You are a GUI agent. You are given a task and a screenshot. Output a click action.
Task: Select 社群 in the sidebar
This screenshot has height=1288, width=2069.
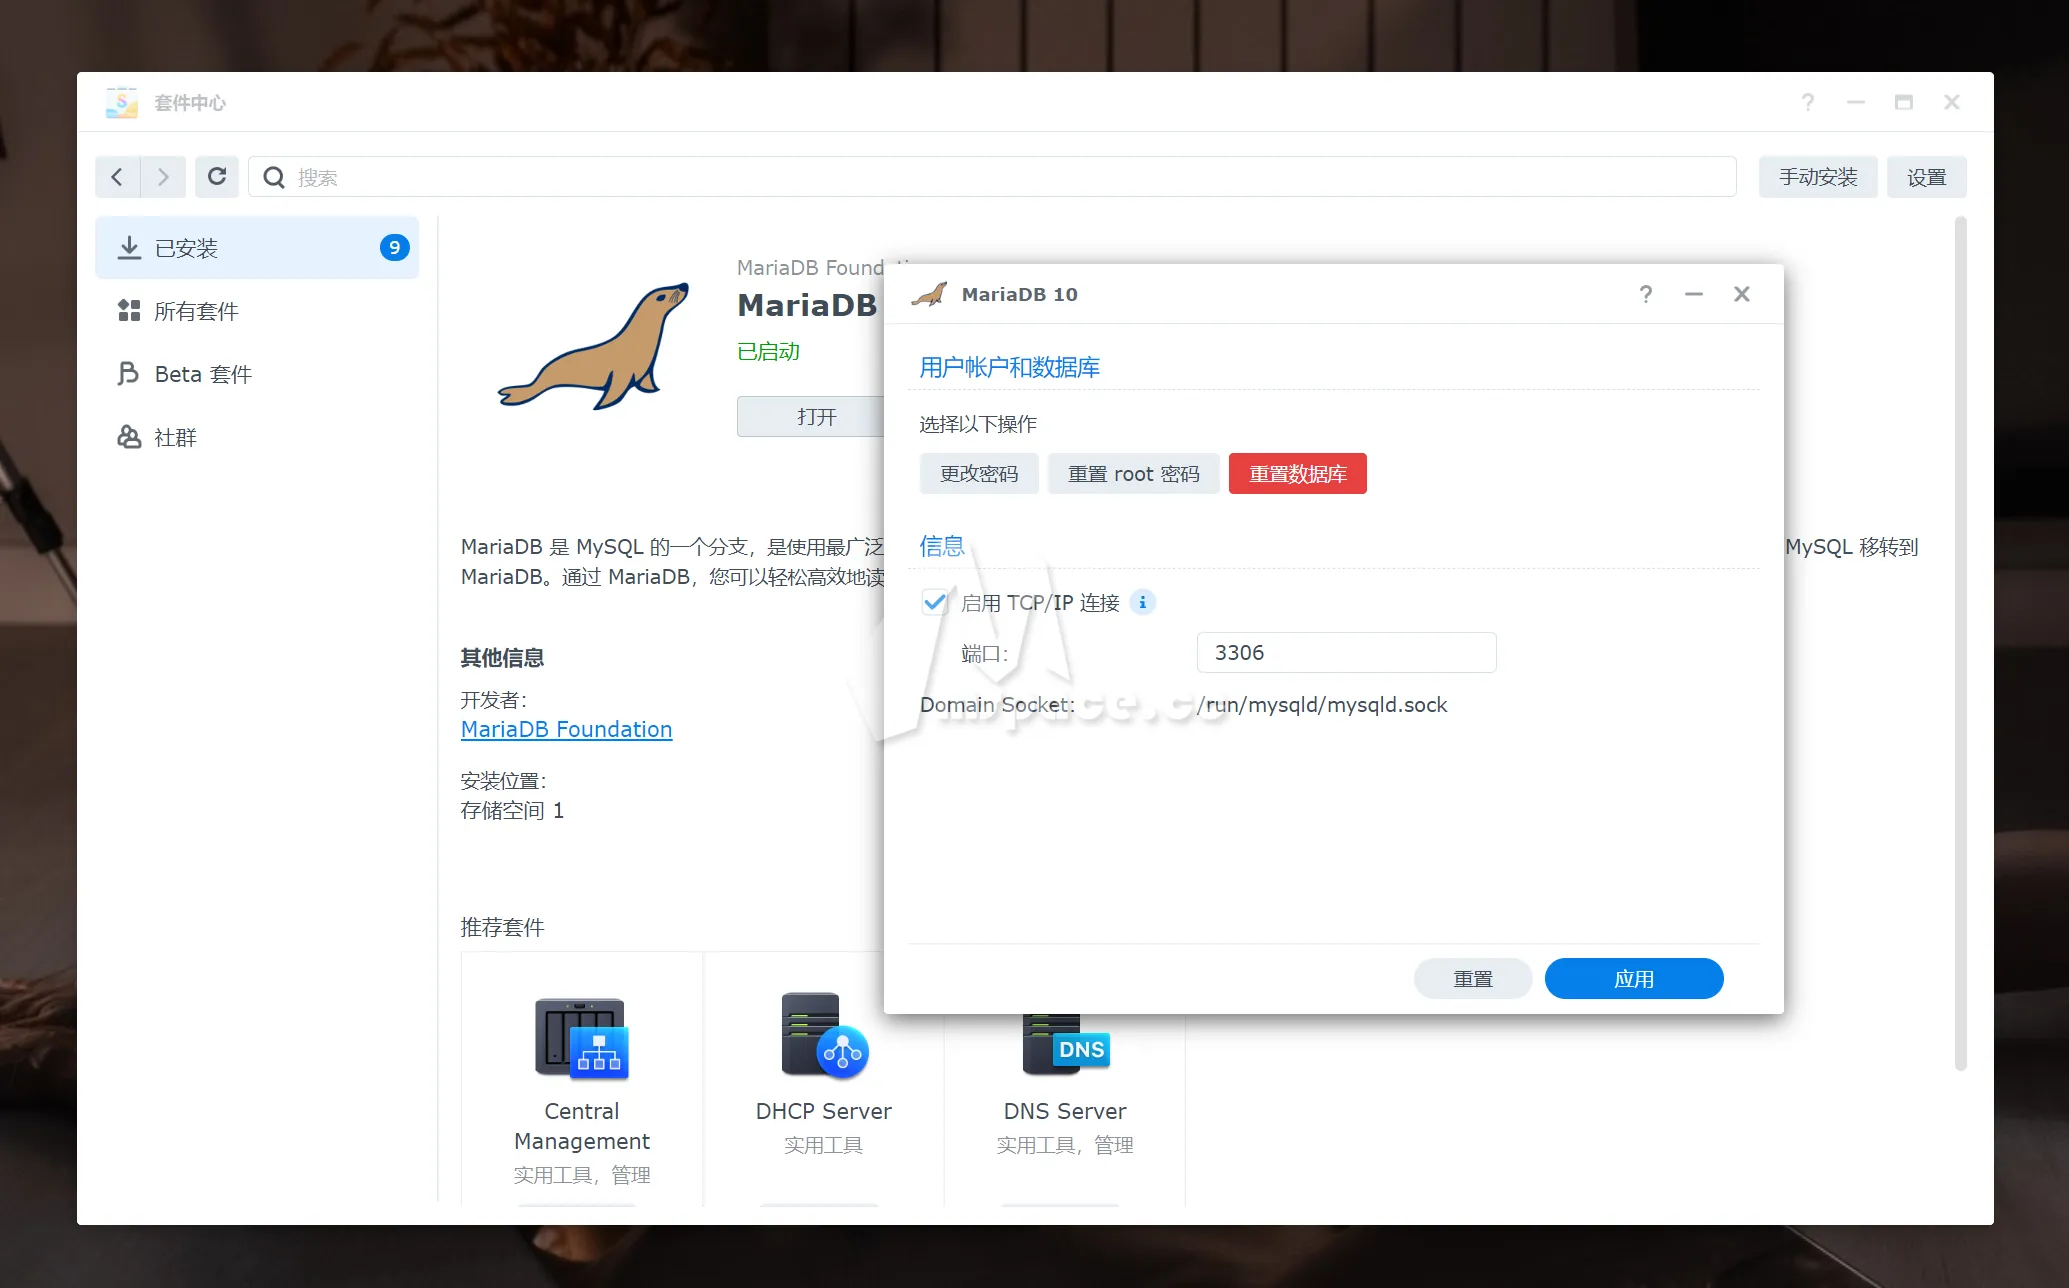[x=257, y=437]
